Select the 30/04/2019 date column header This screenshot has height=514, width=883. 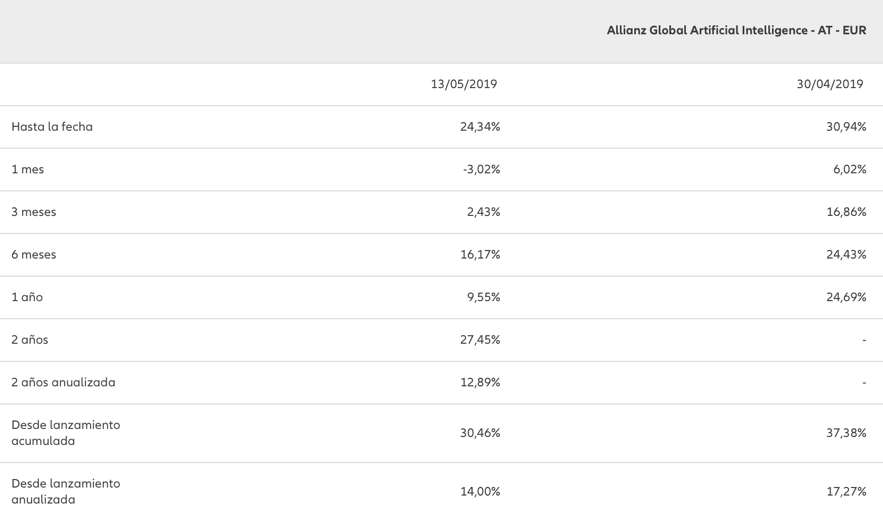click(x=829, y=85)
